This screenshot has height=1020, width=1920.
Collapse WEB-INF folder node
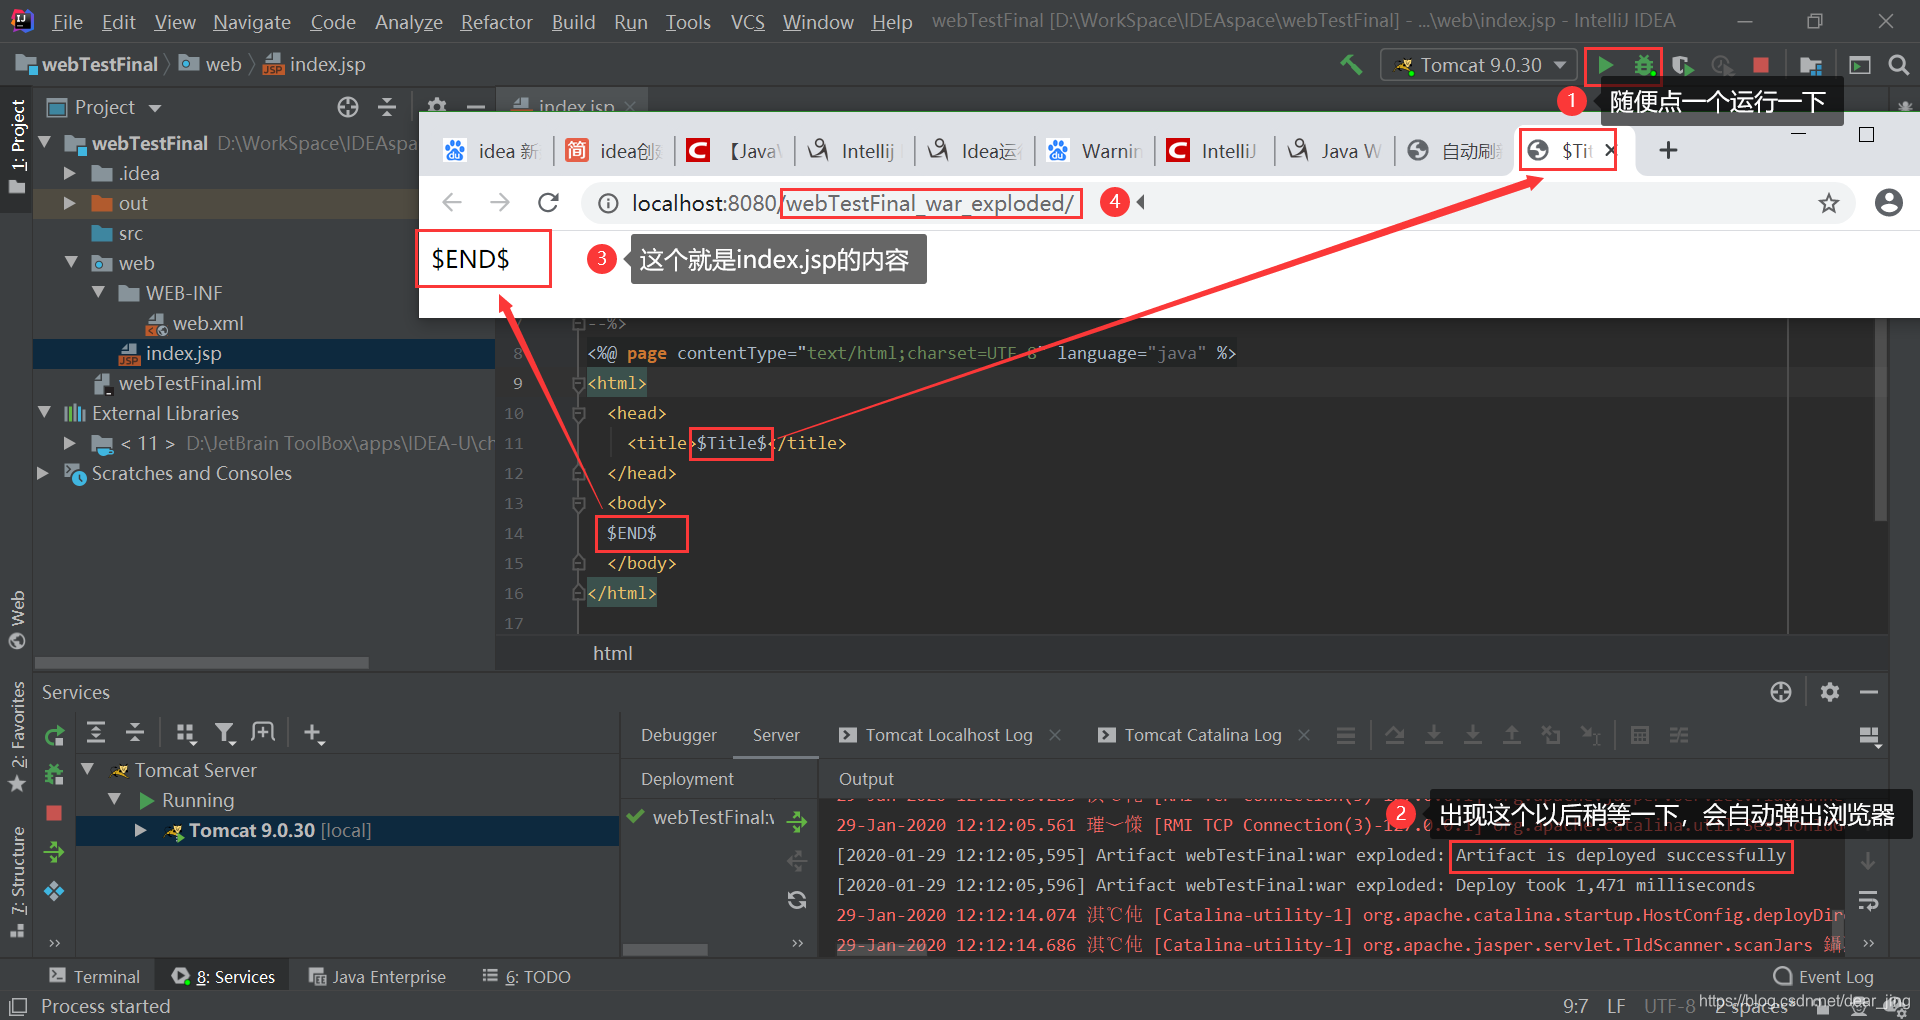click(x=98, y=293)
